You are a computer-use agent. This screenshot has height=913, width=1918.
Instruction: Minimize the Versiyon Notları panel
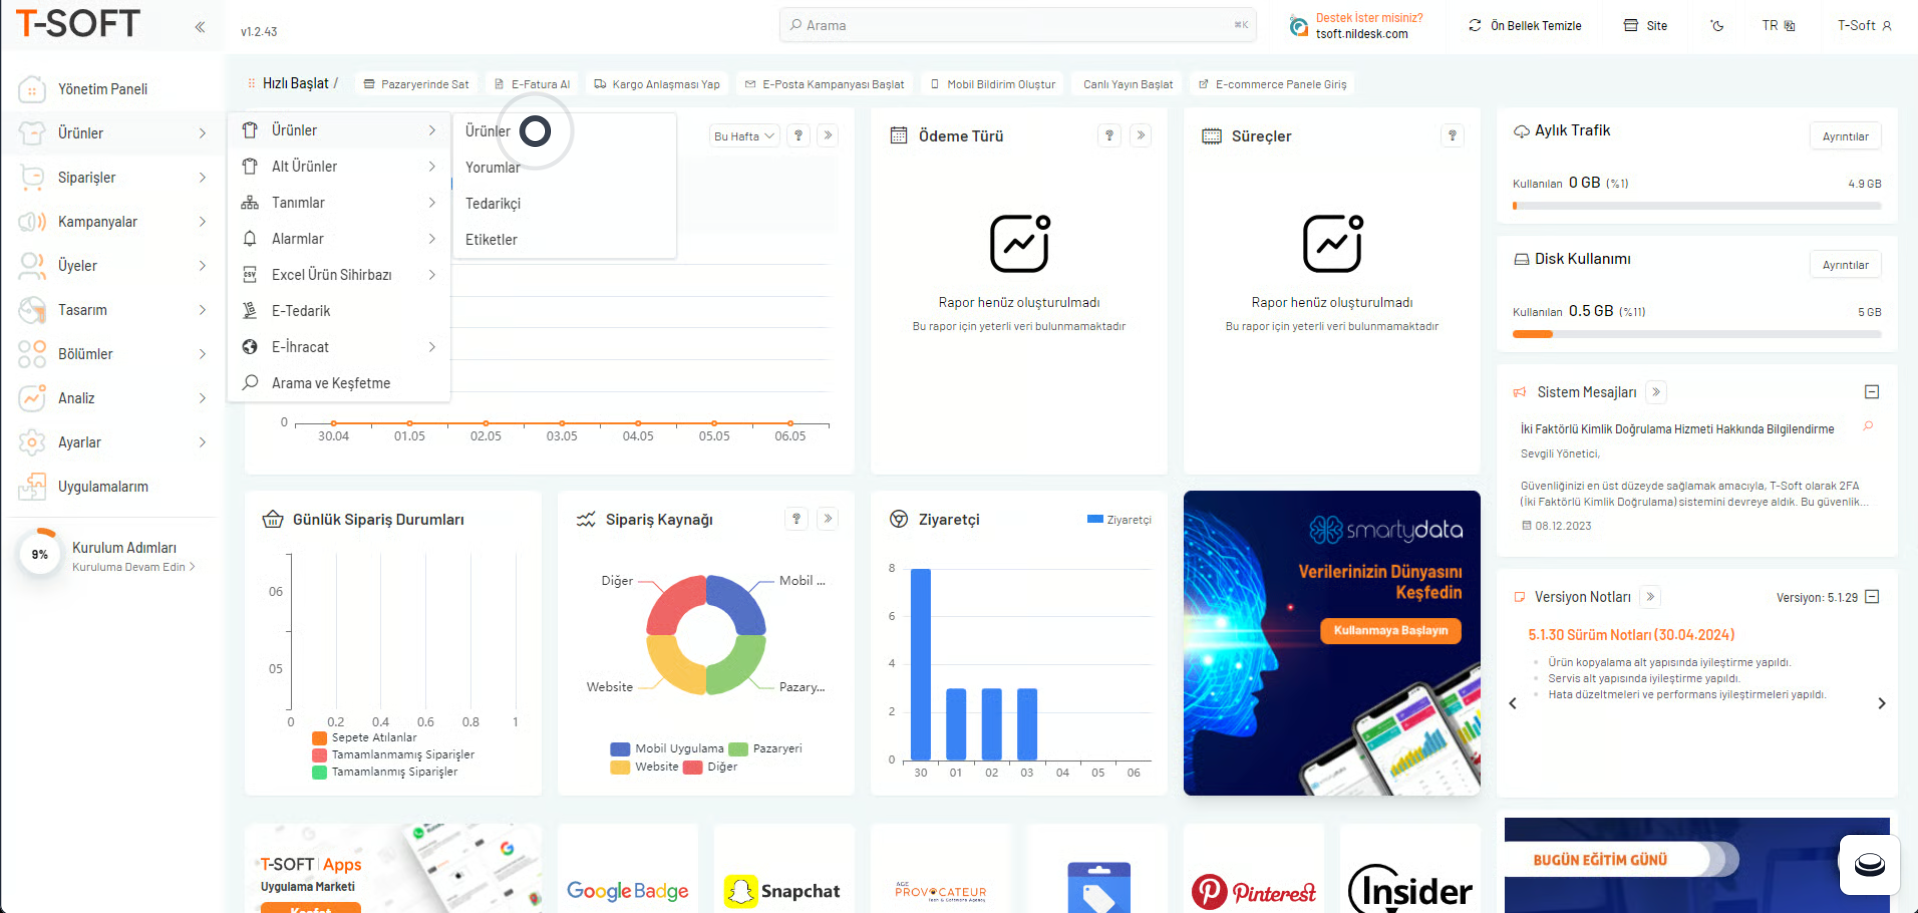1873,597
